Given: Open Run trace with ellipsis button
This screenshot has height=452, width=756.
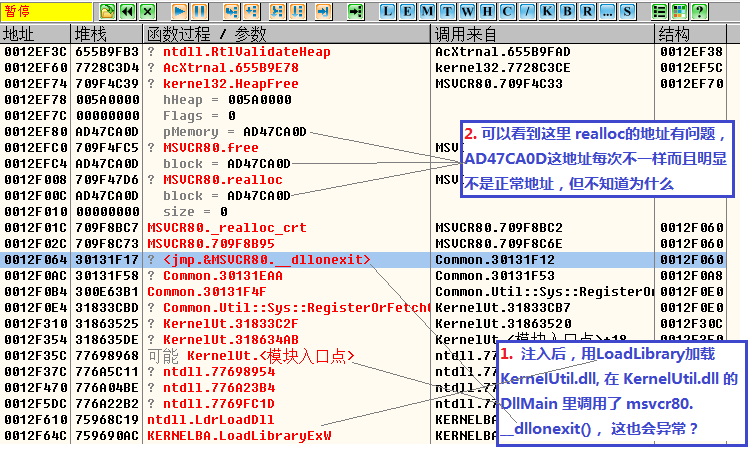Looking at the screenshot, I should coord(608,11).
